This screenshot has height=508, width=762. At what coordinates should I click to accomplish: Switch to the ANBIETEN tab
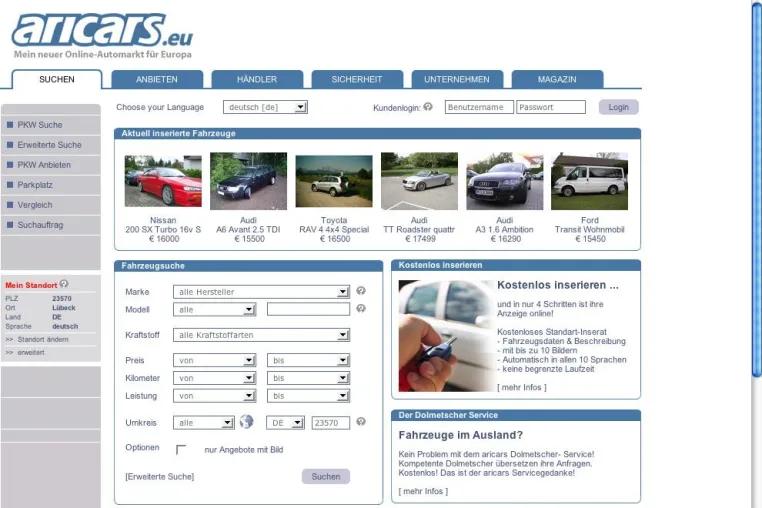tap(157, 79)
